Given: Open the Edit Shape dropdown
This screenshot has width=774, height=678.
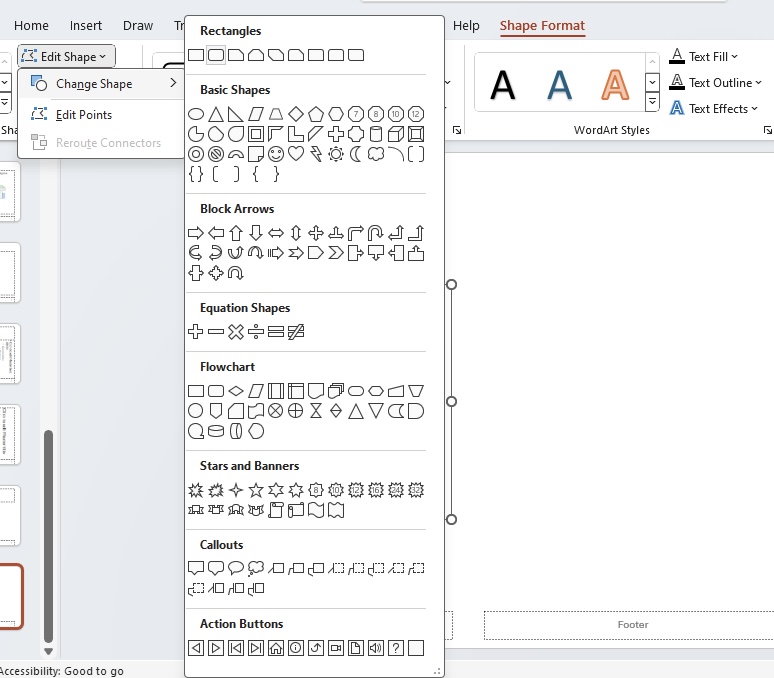Looking at the screenshot, I should pos(67,56).
